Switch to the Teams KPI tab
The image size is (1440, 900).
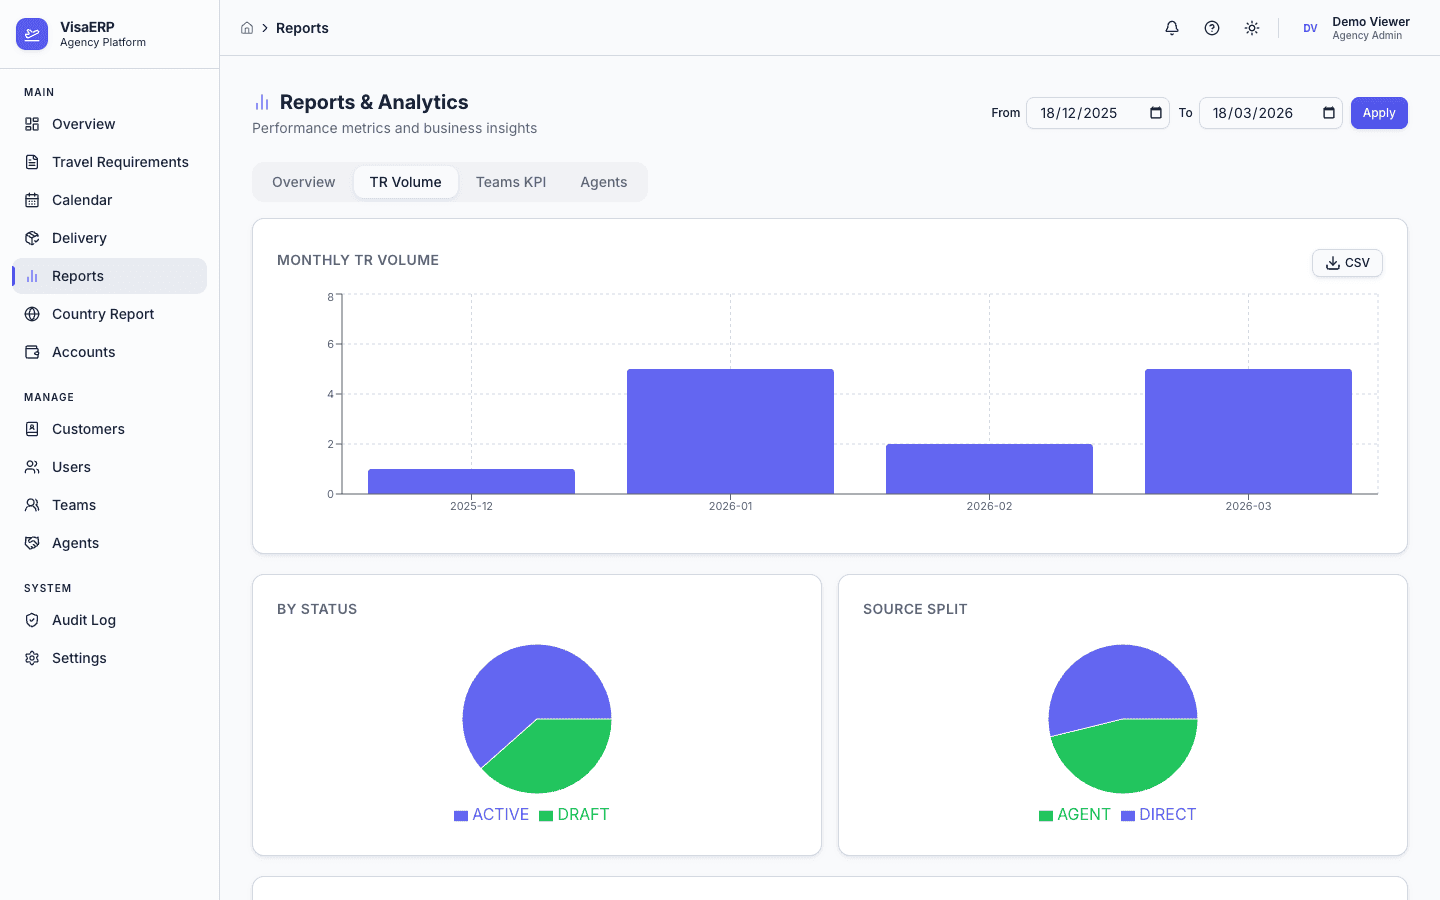(x=510, y=181)
